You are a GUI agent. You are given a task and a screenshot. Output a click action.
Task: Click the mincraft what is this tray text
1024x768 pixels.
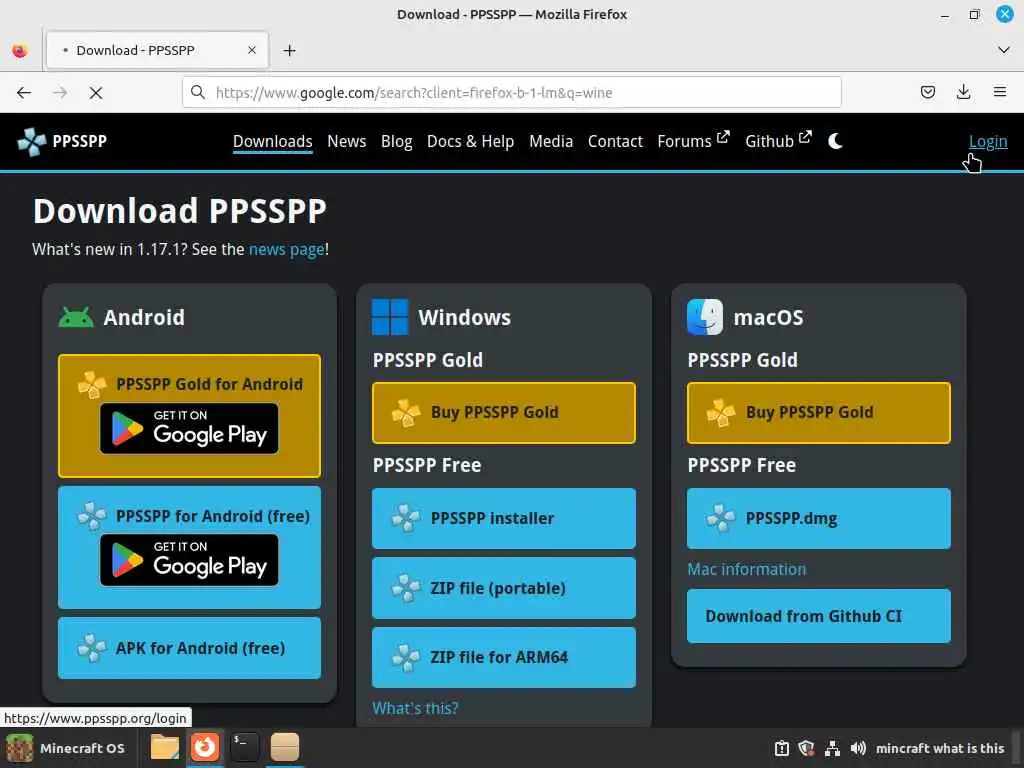[940, 748]
